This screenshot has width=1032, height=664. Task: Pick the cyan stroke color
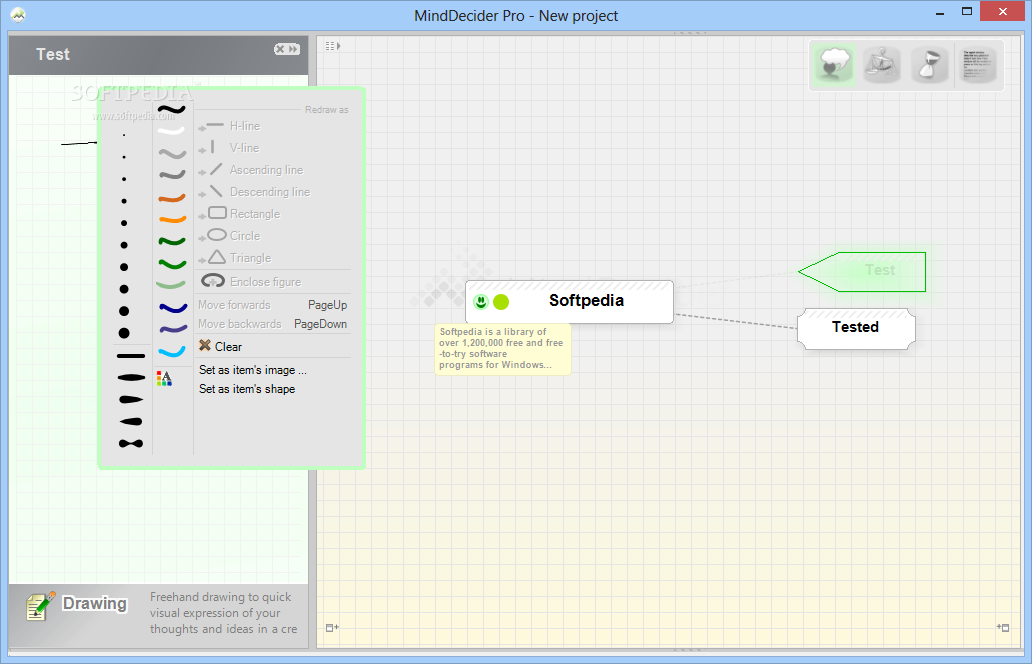[172, 351]
